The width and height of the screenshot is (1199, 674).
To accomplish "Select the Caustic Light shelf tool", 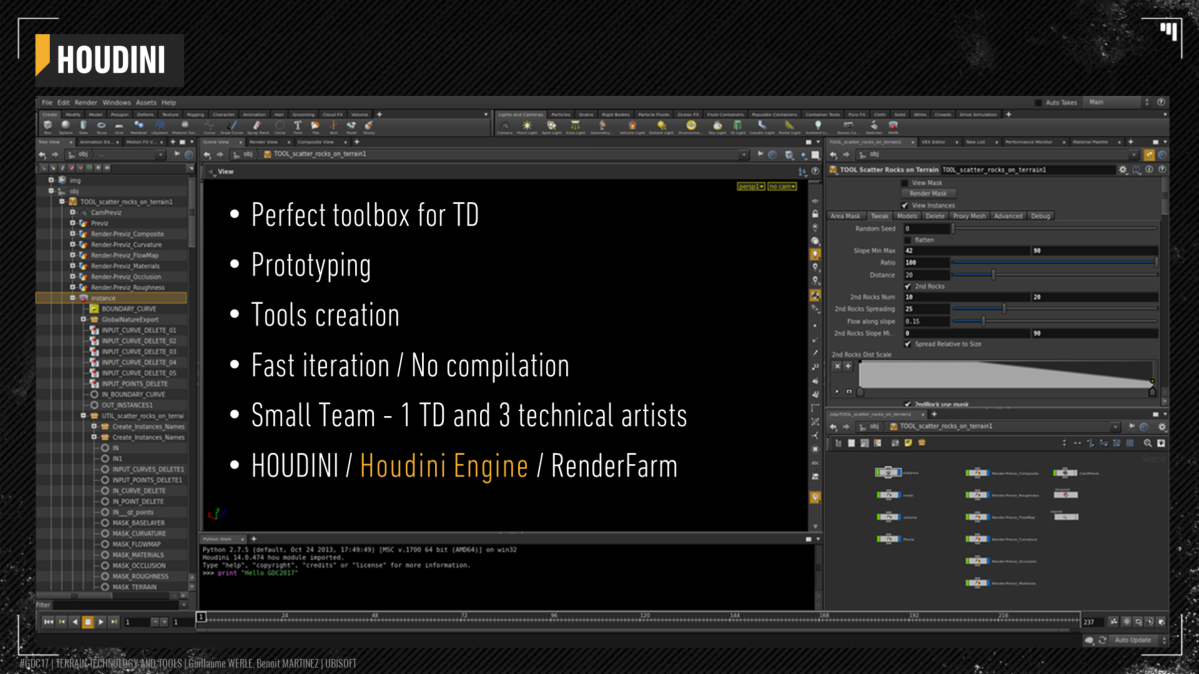I will (x=762, y=127).
